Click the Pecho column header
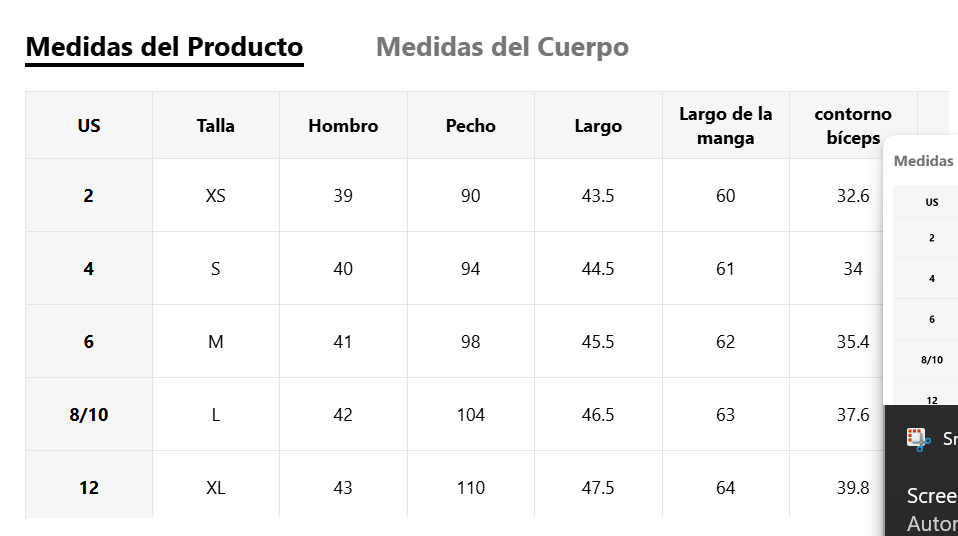This screenshot has width=958, height=536. (x=470, y=125)
